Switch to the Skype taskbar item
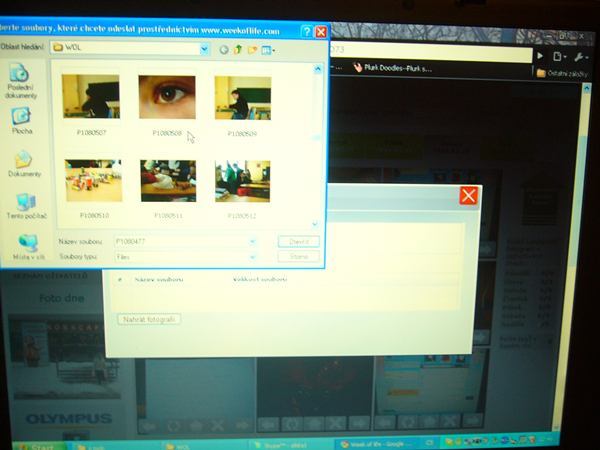Viewport: 600px width, 450px height. pos(291,445)
